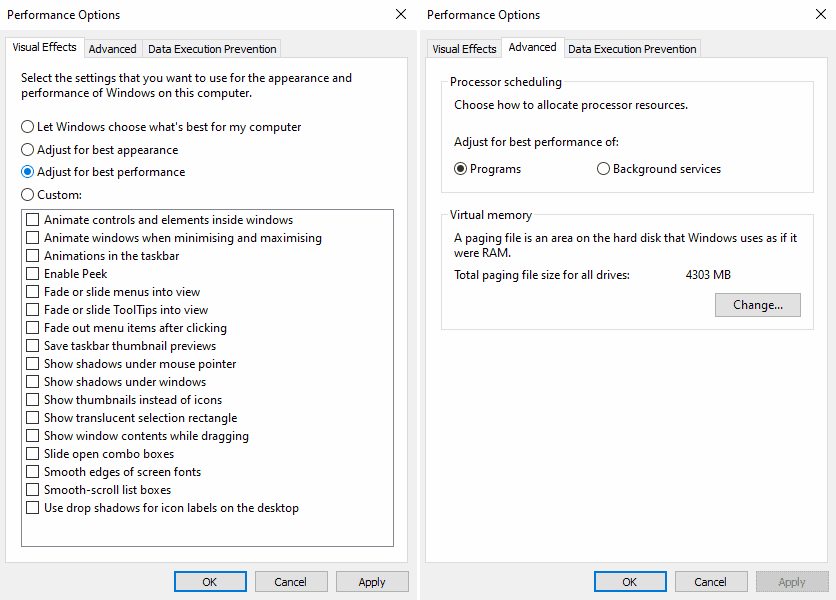Apply the visual effects settings

pos(372,581)
